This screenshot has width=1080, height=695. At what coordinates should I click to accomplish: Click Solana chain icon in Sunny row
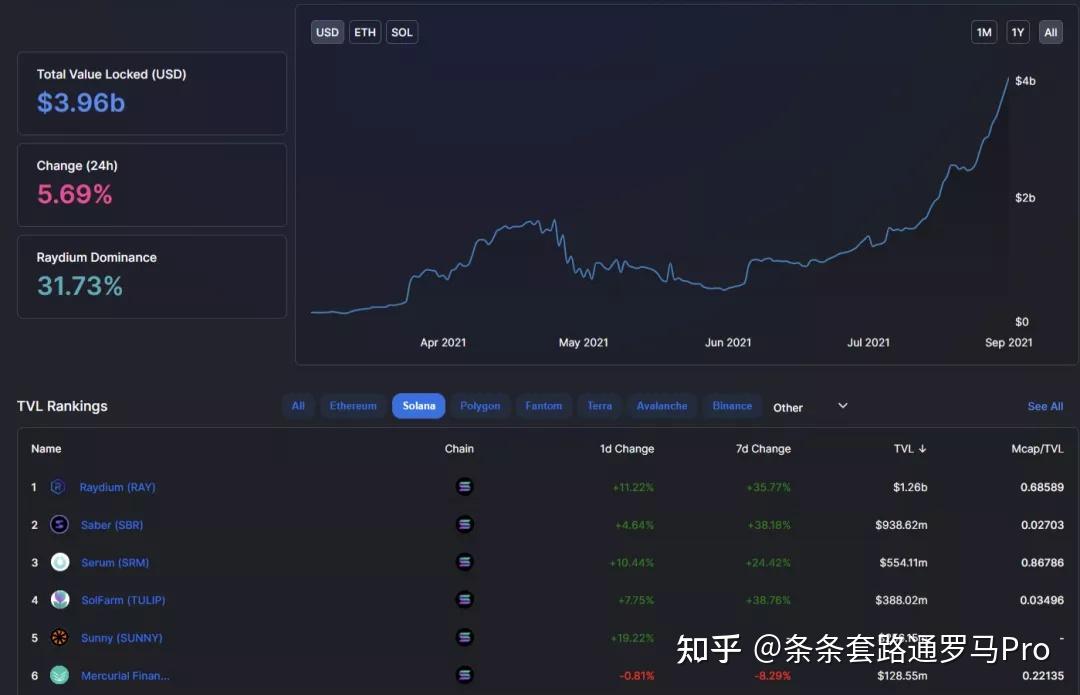pos(465,638)
